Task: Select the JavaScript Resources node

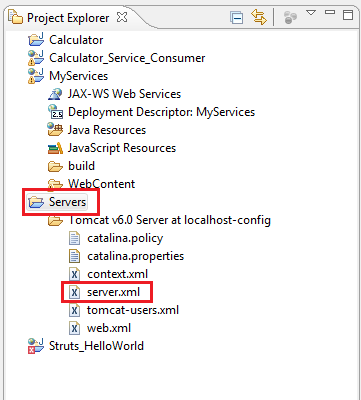Action: 122,148
